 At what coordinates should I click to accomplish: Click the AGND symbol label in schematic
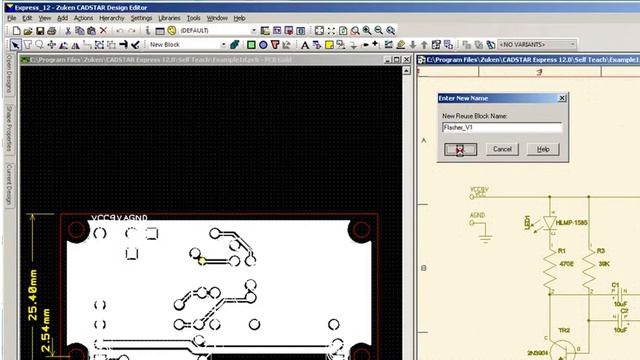[x=477, y=215]
